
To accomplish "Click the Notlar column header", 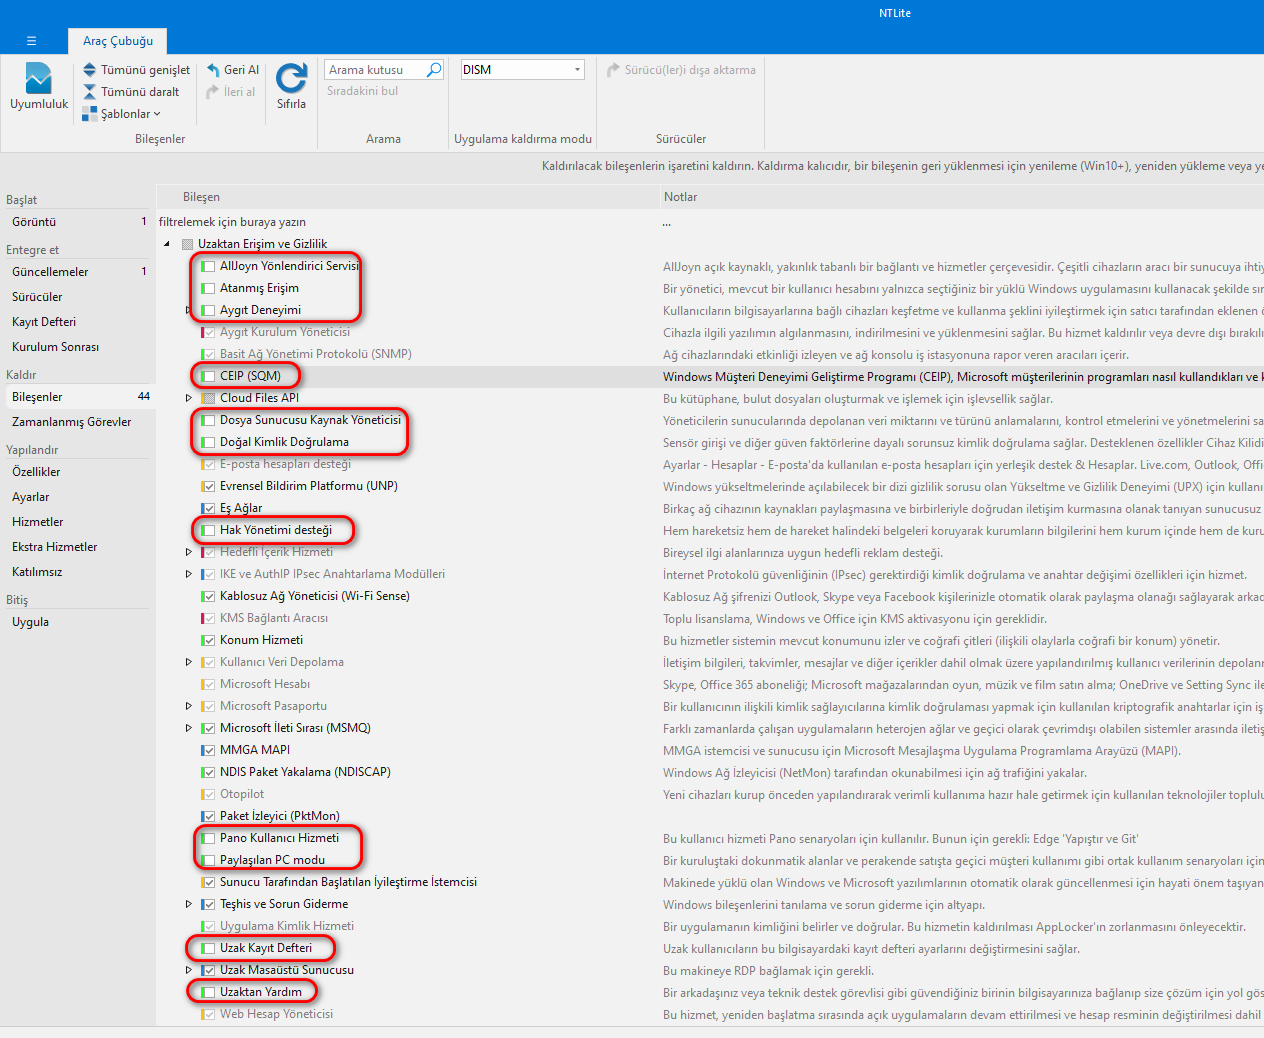I will click(962, 197).
